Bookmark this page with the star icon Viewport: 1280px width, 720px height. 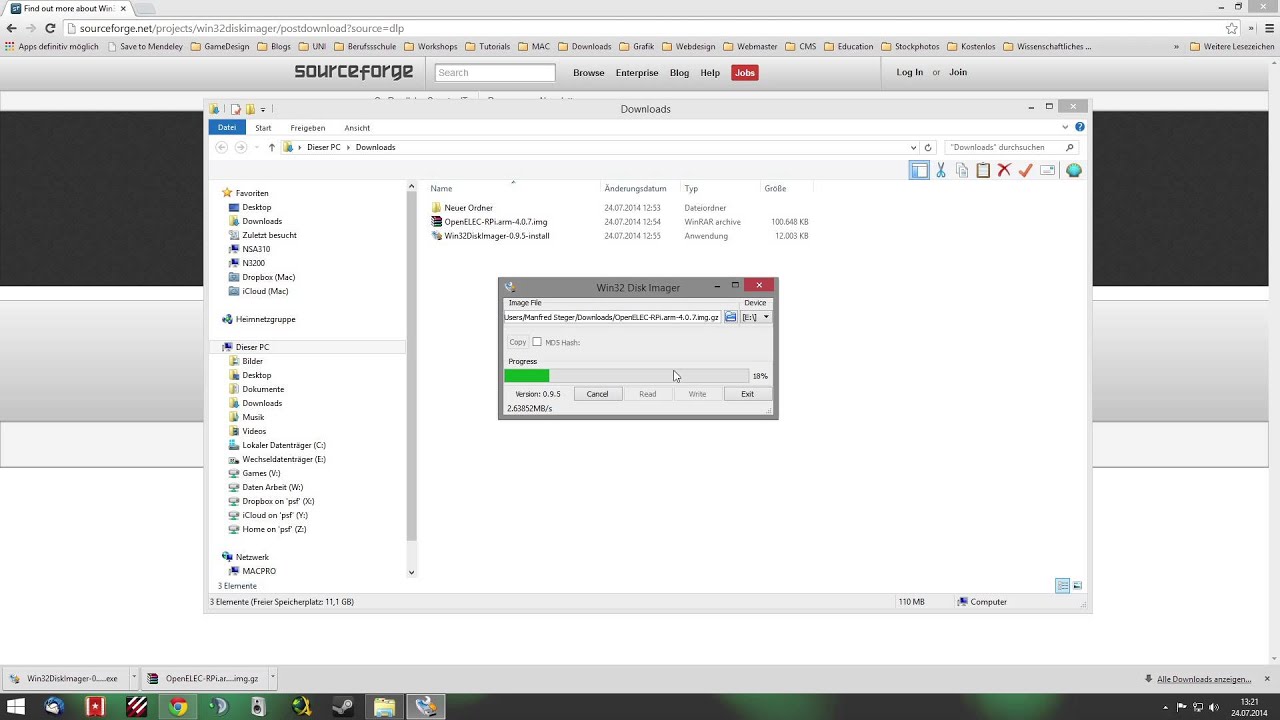(1232, 28)
